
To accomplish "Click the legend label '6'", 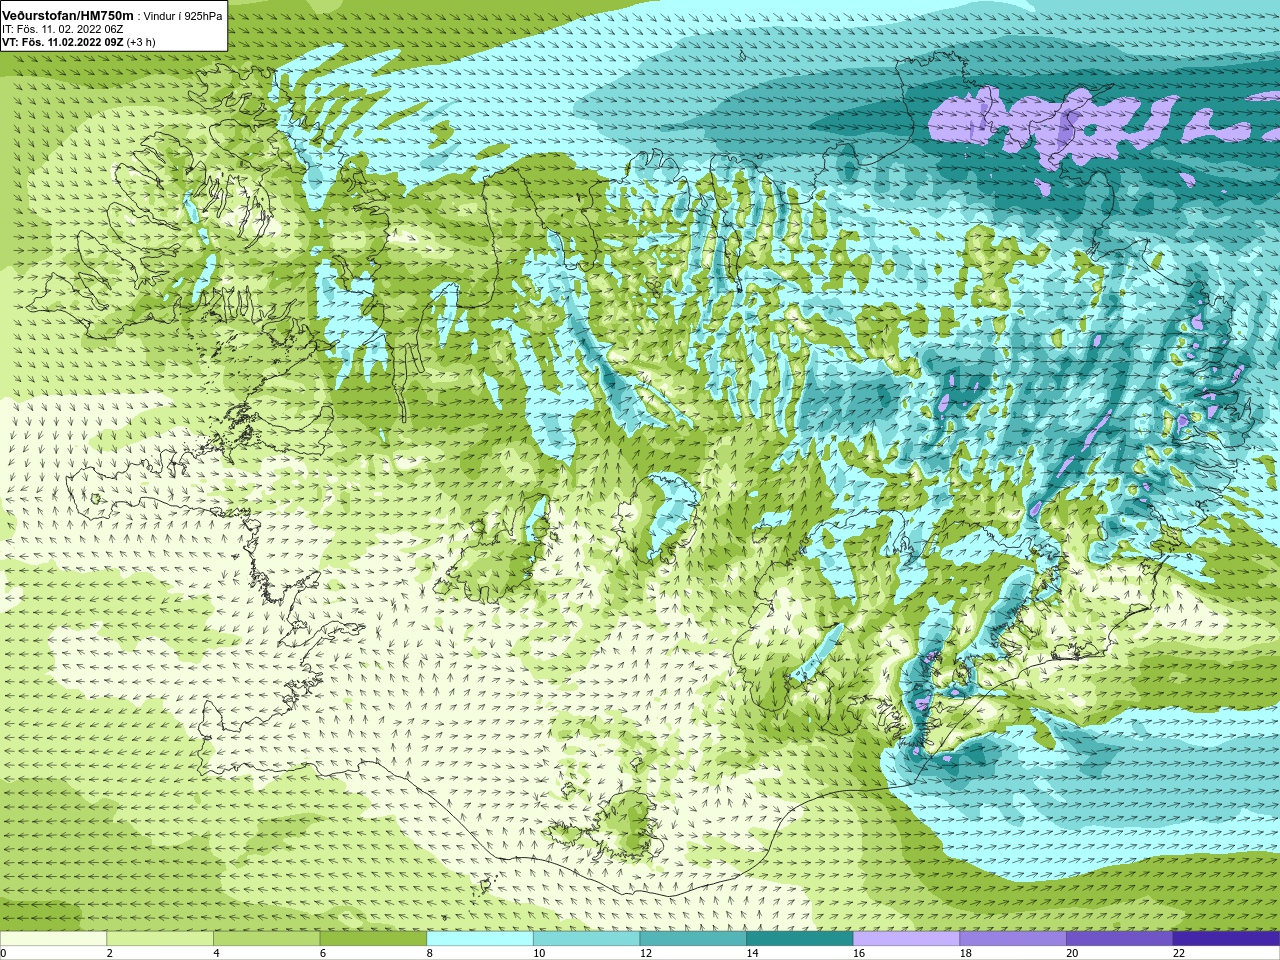I will click(x=323, y=953).
